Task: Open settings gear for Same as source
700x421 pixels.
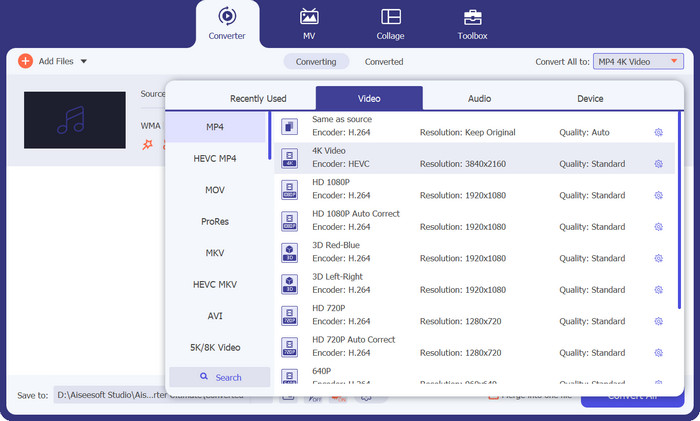Action: click(658, 132)
